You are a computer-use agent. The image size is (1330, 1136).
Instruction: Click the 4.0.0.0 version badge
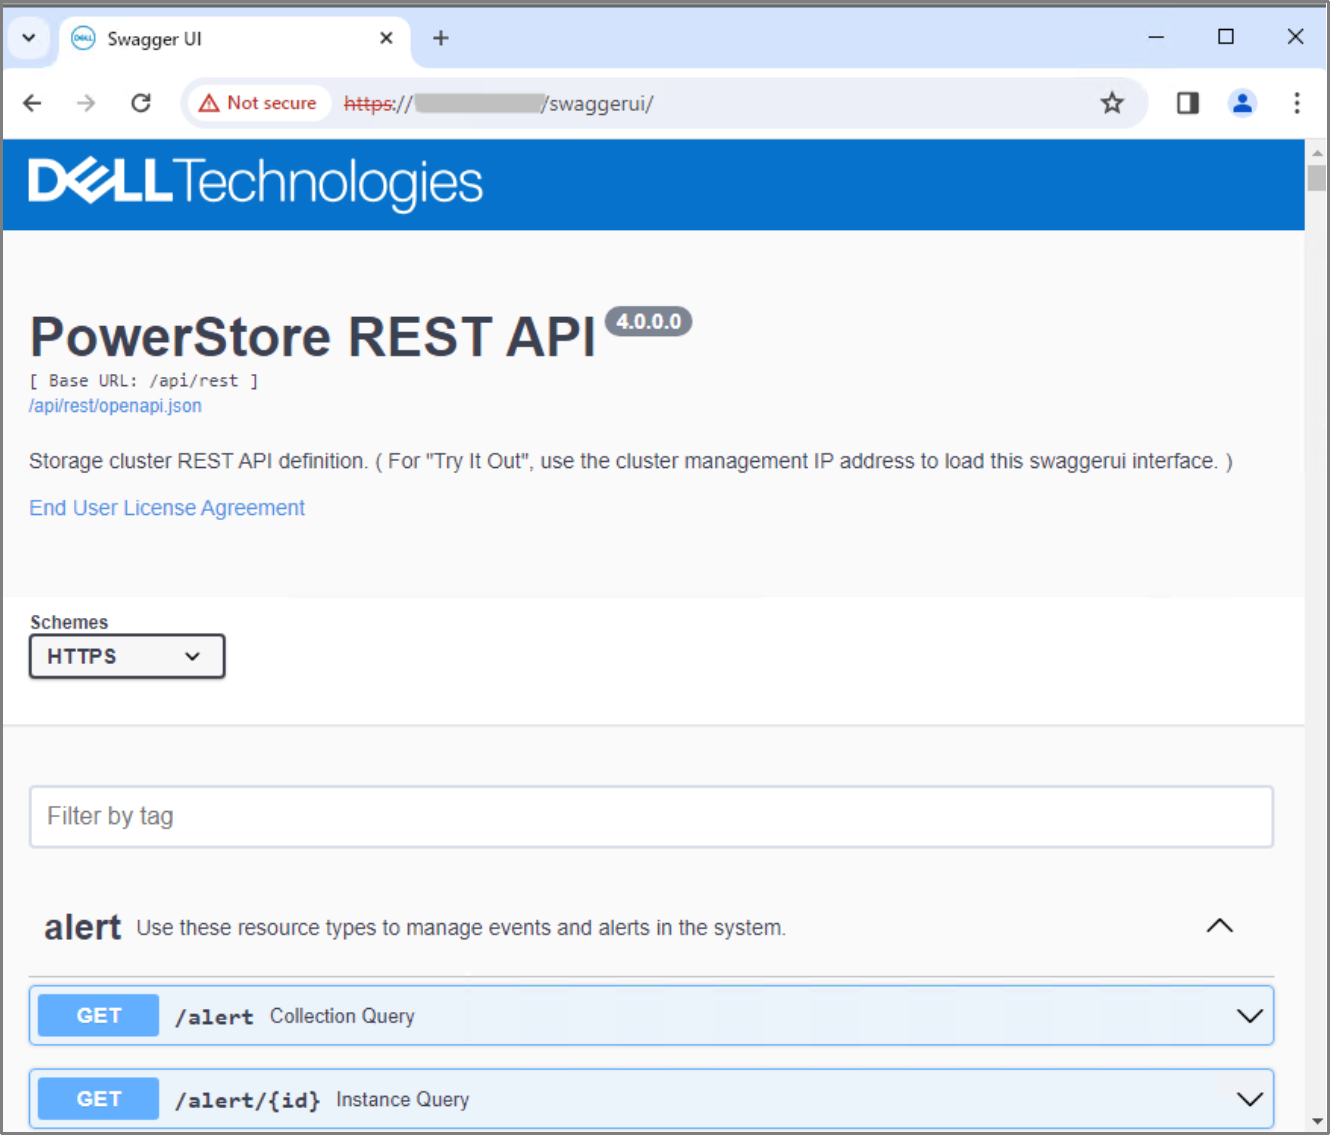click(x=649, y=321)
